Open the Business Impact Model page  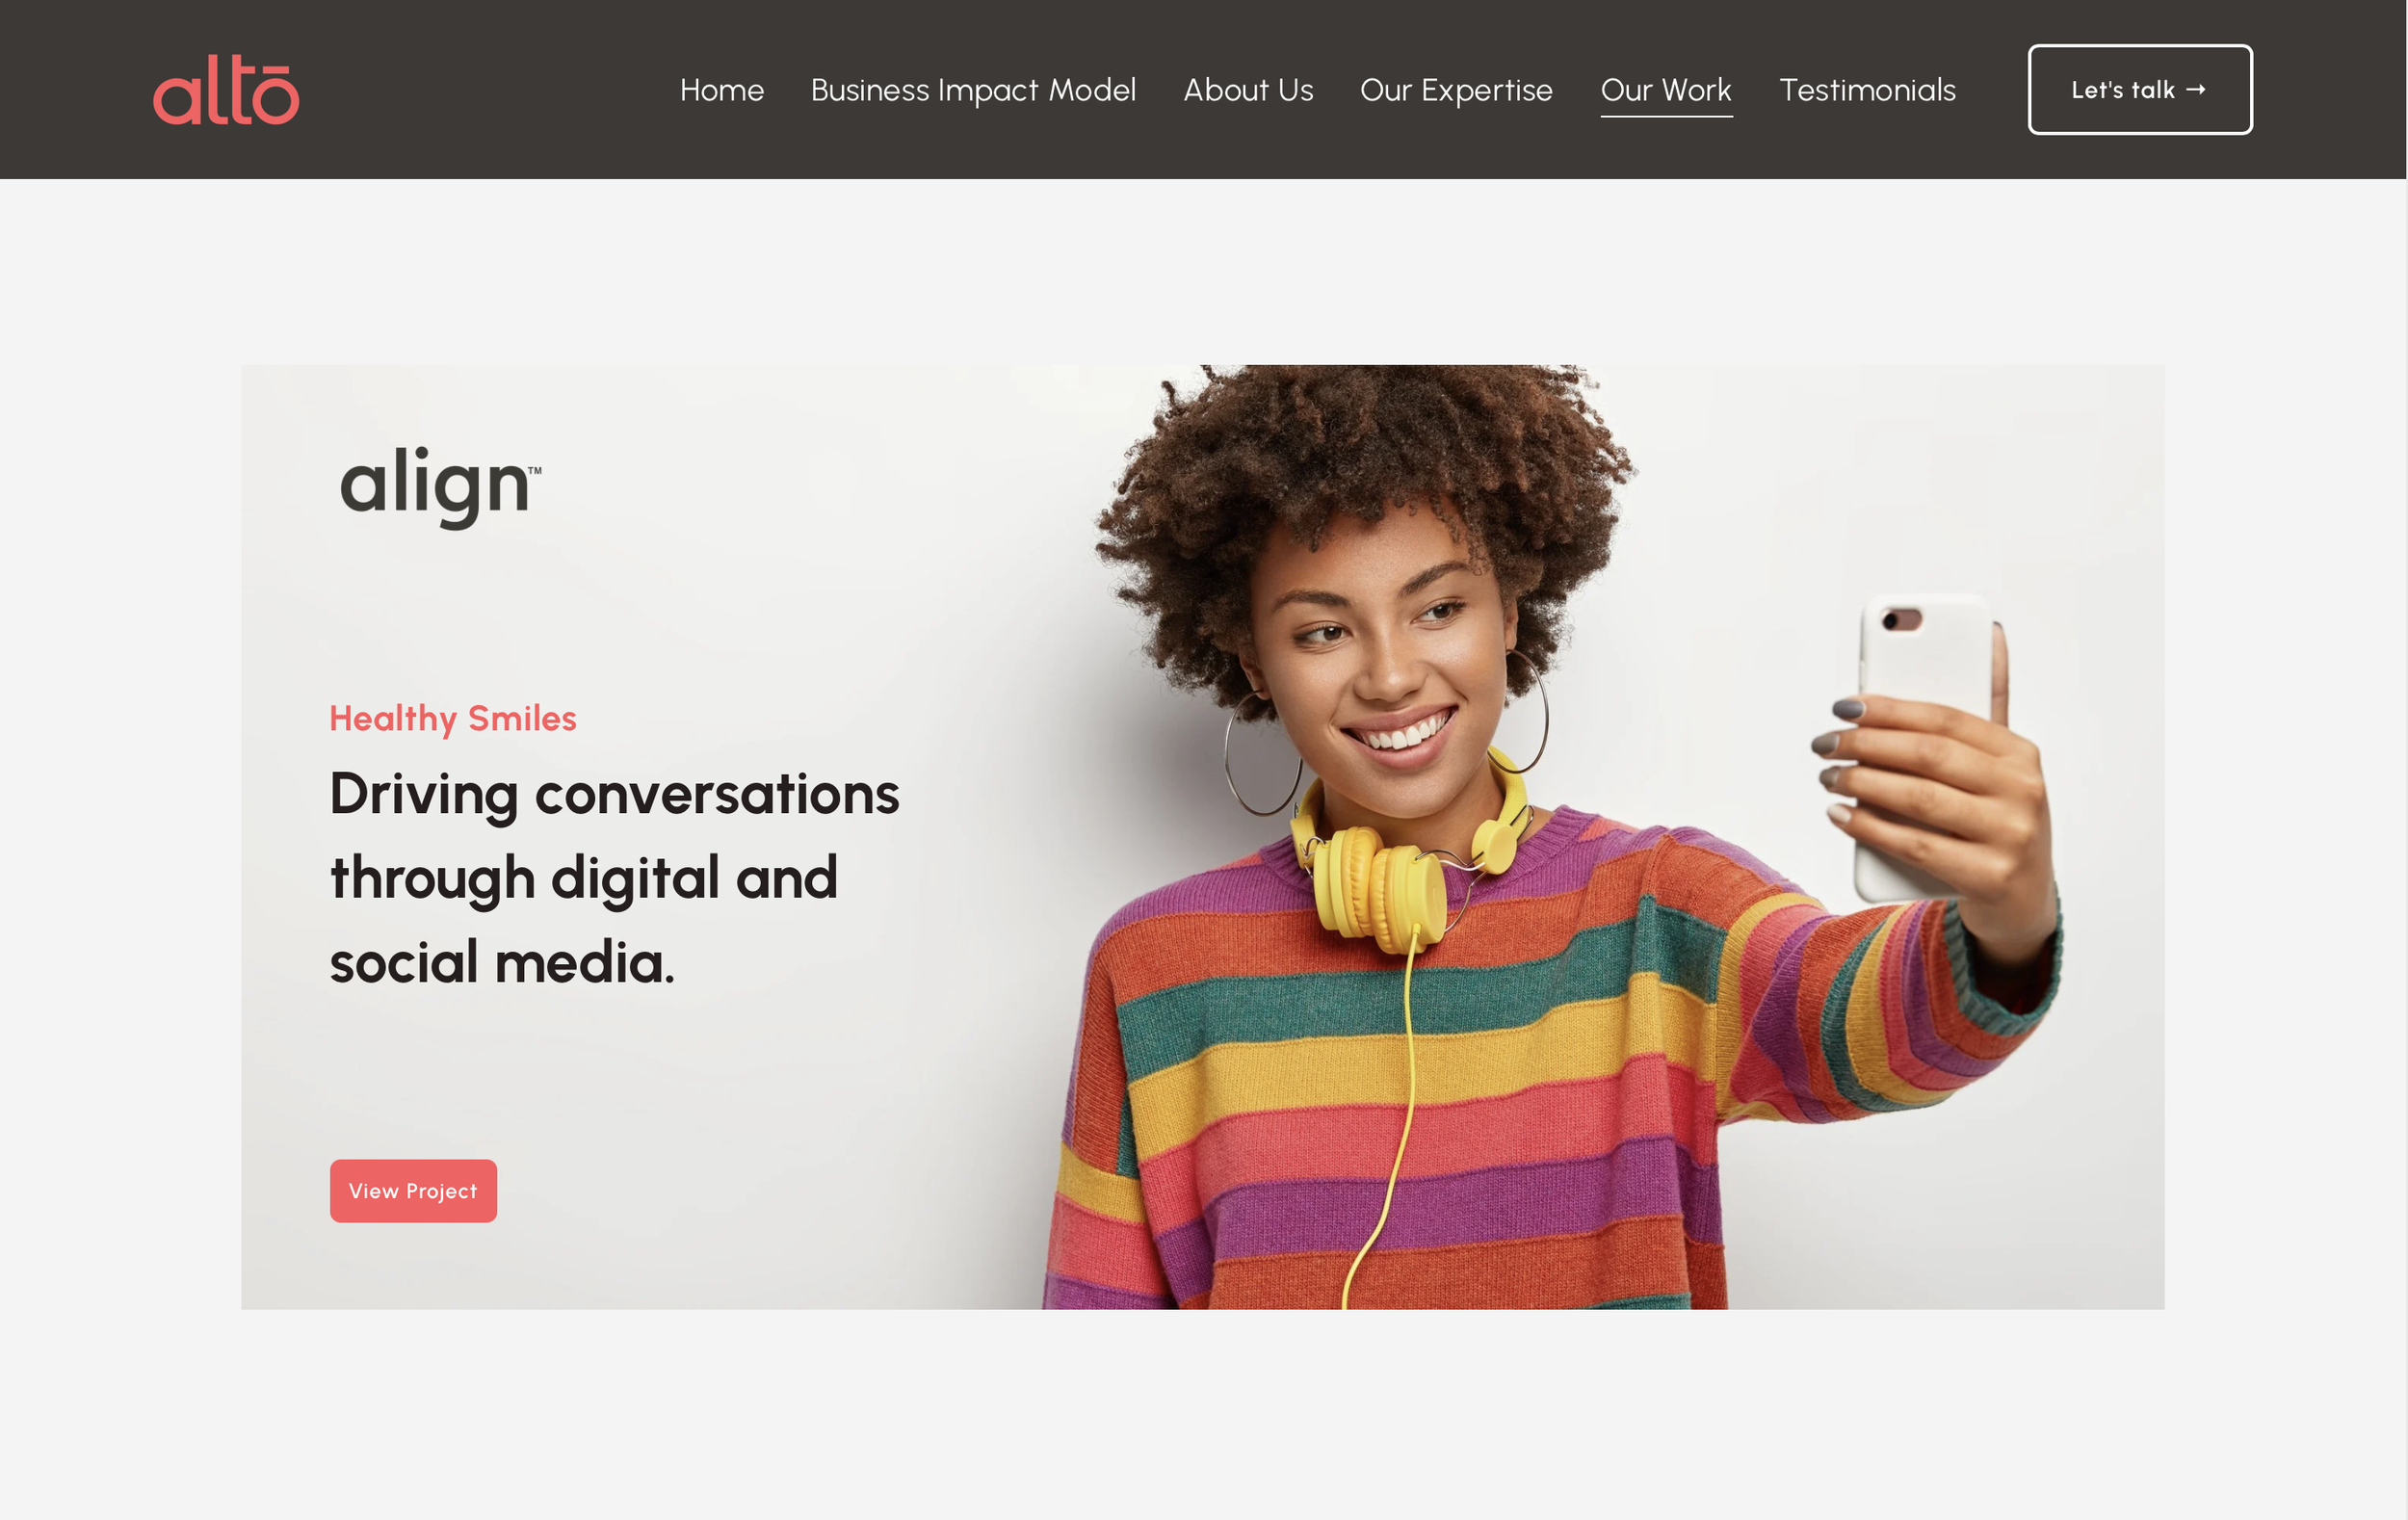(973, 90)
